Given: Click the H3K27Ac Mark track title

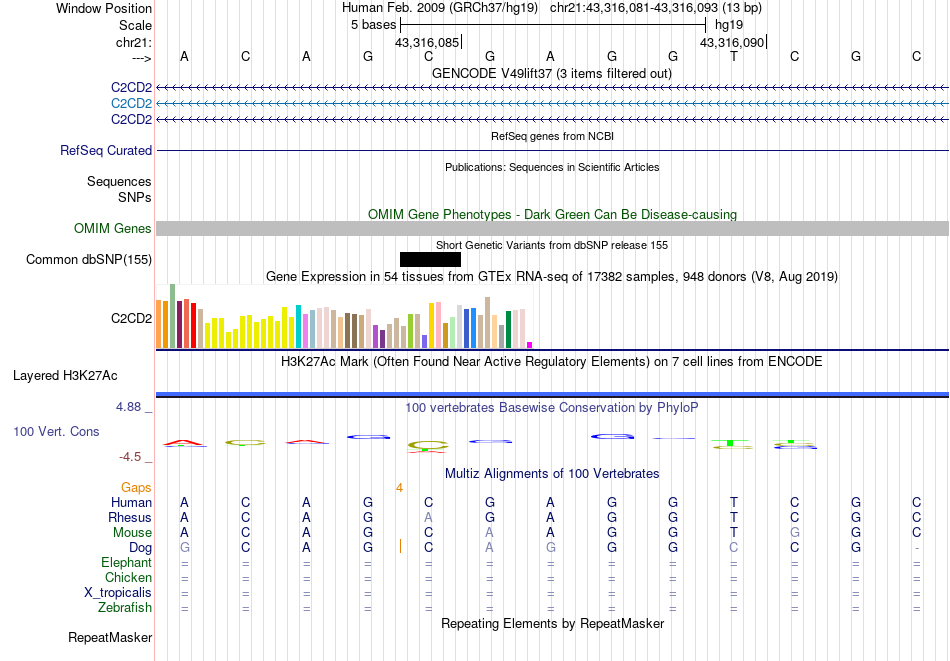Looking at the screenshot, I should 552,362.
